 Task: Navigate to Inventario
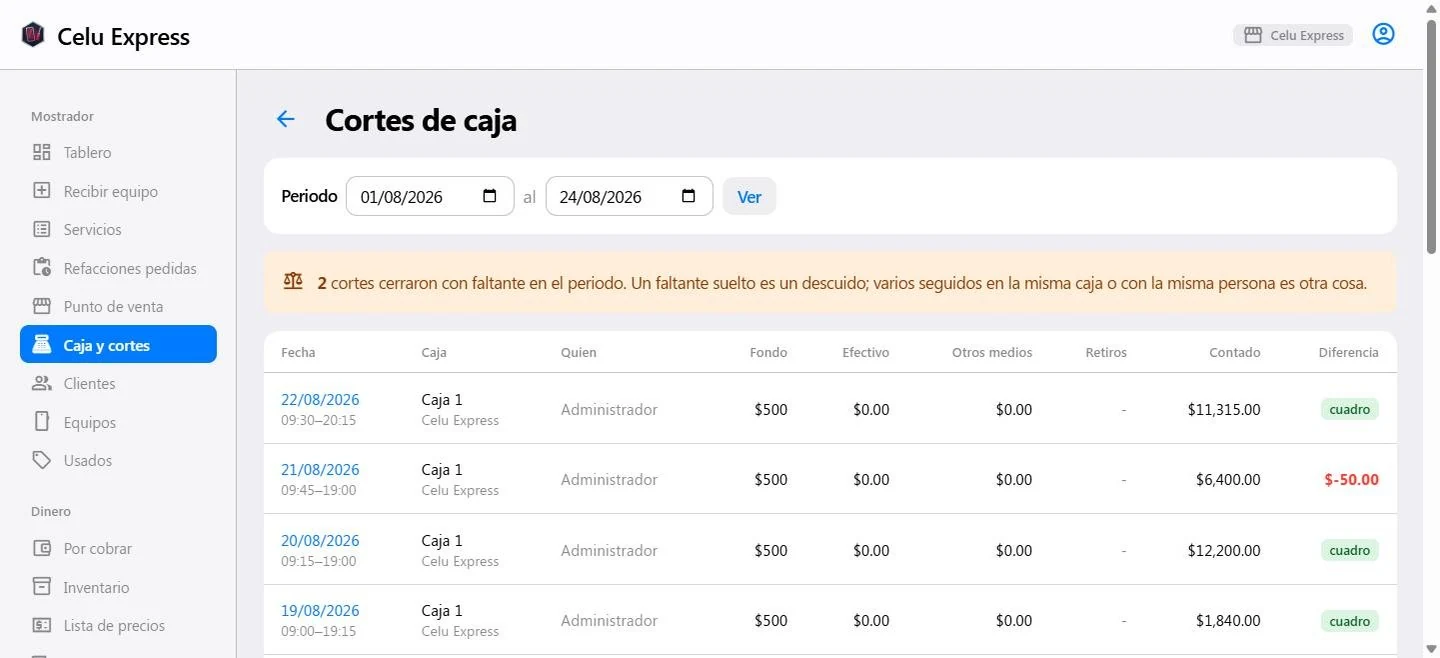tap(118, 587)
